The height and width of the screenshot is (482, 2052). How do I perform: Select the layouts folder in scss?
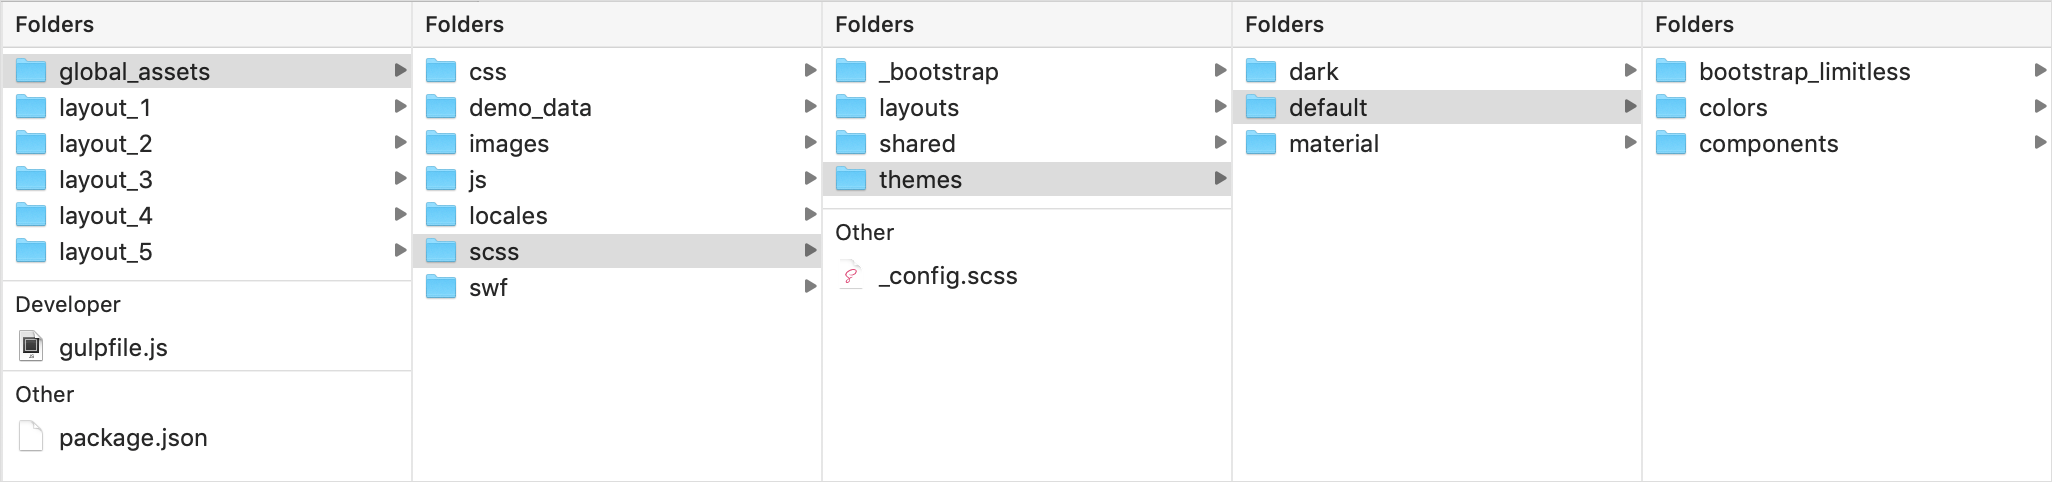1027,107
